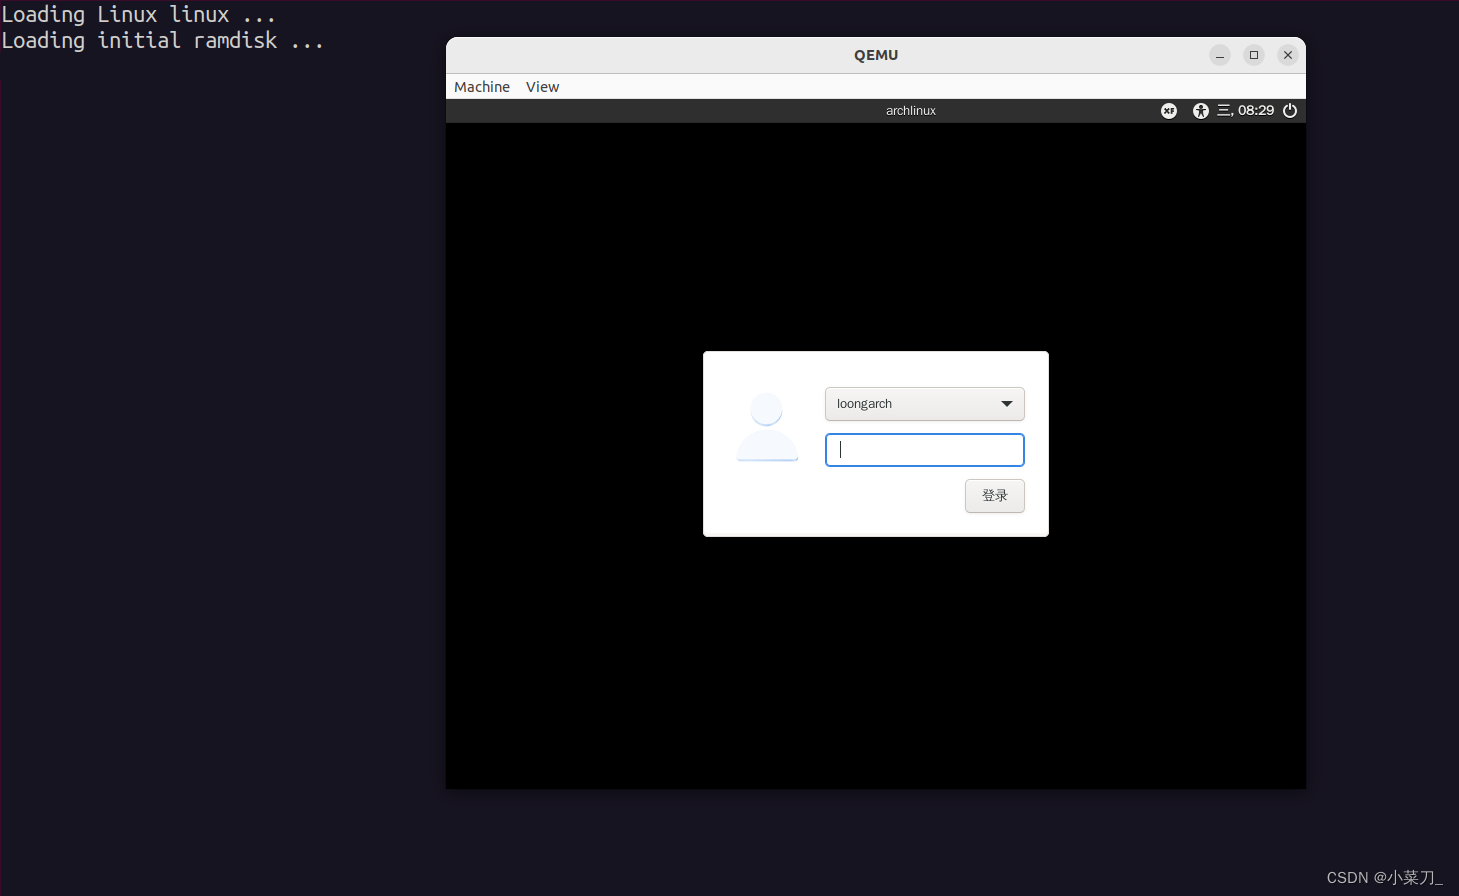This screenshot has width=1459, height=896.
Task: Click the user avatar icon on login panel
Action: pyautogui.click(x=766, y=427)
